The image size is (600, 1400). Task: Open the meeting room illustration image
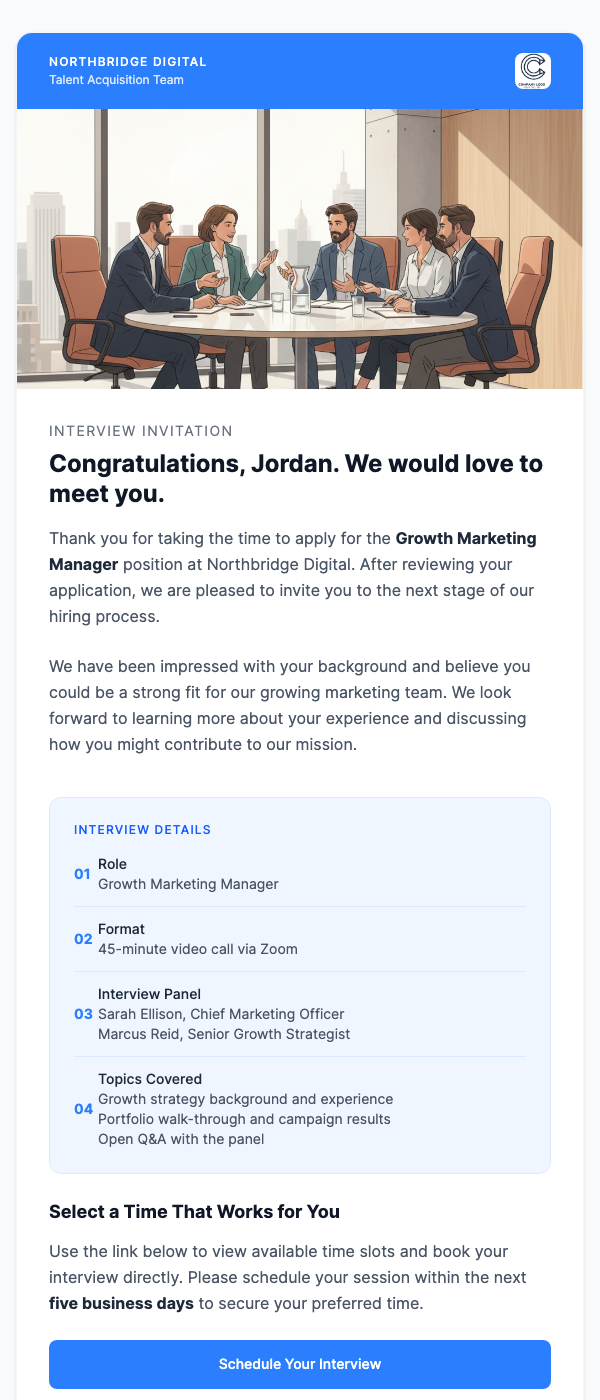pos(300,248)
